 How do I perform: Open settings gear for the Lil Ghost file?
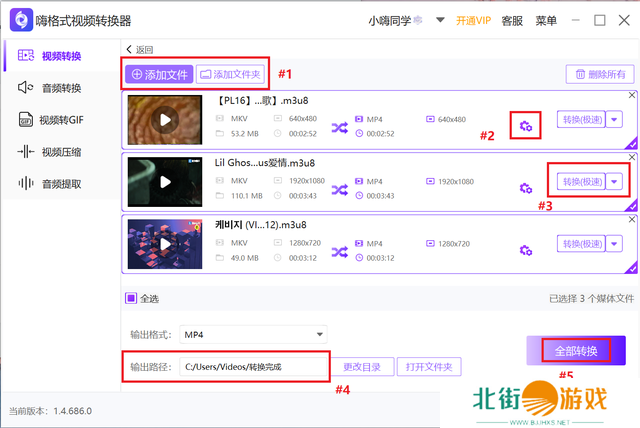point(526,187)
